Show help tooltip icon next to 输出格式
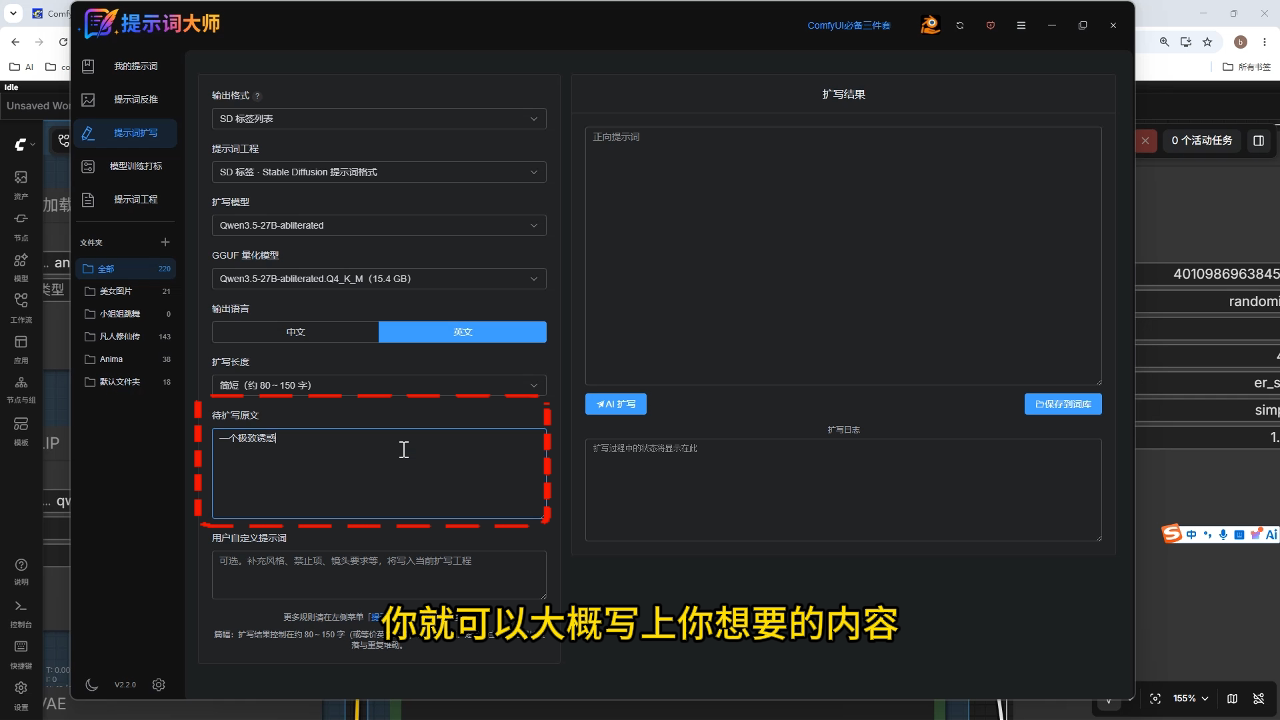1280x720 pixels. pos(257,96)
